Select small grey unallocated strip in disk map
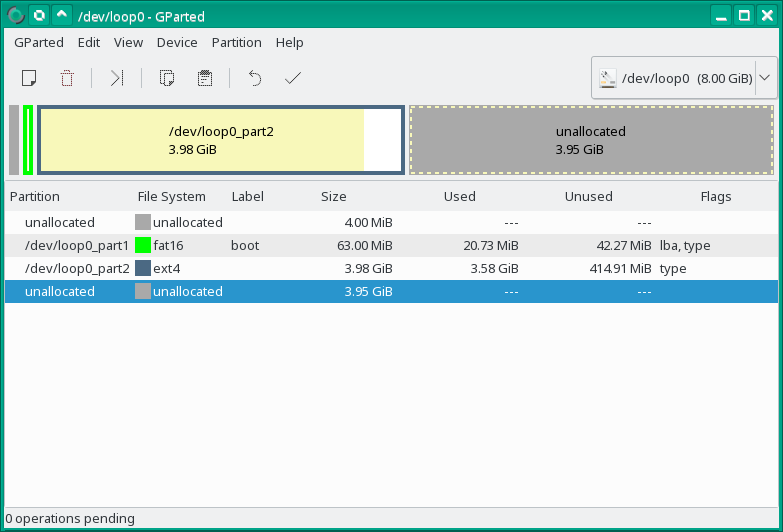Screen dimensions: 783x532 point(14,140)
